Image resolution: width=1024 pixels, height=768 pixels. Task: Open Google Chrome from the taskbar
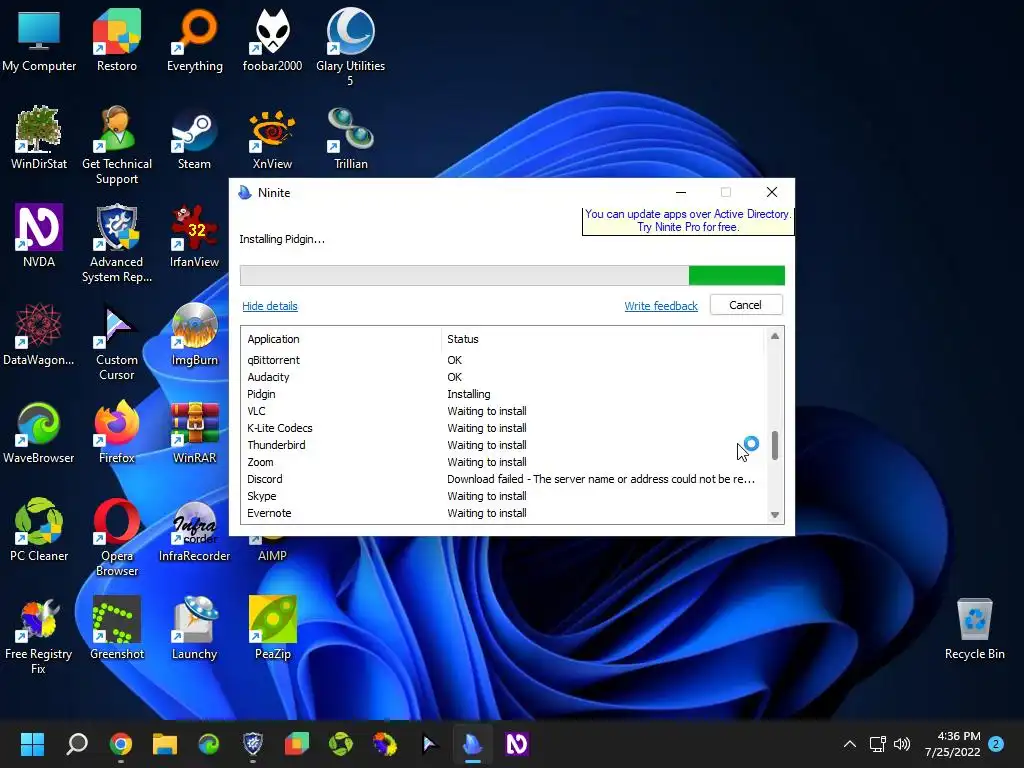[x=121, y=744]
